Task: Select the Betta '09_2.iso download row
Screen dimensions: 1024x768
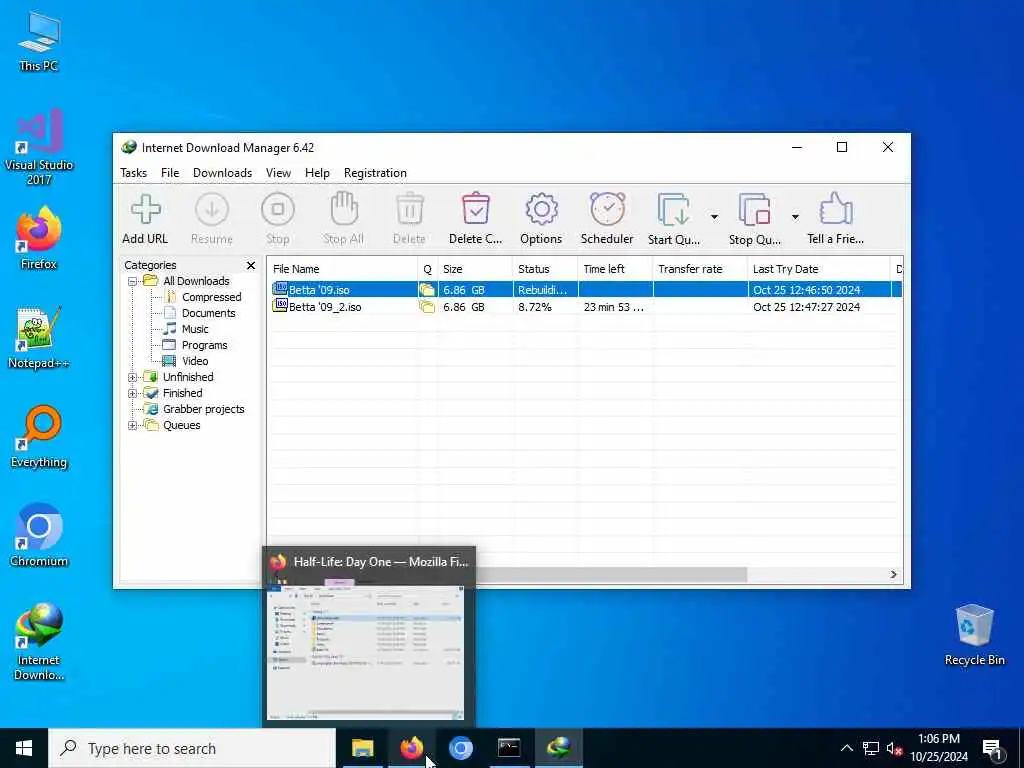Action: (584, 307)
